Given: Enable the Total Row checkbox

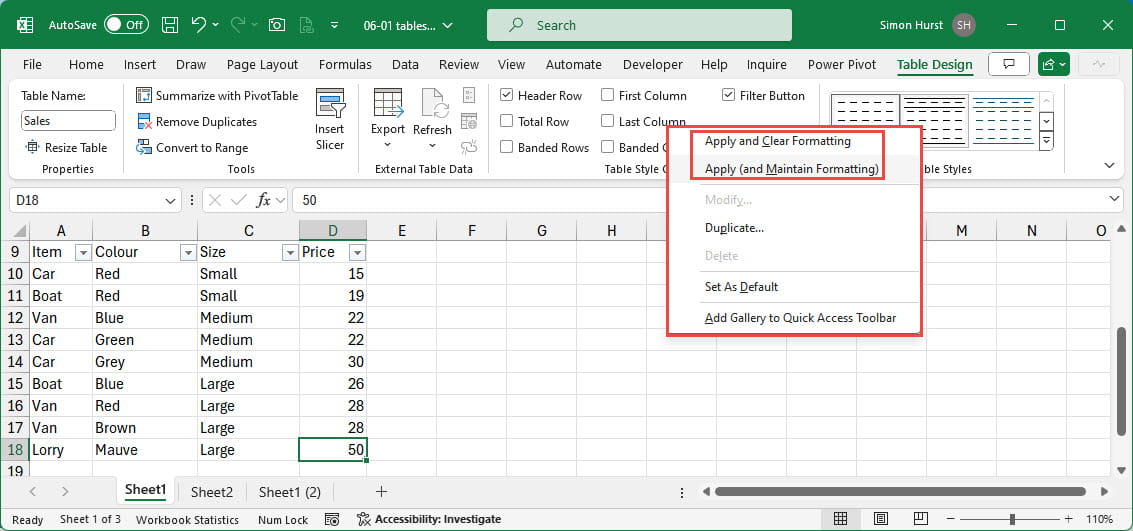Looking at the screenshot, I should pos(507,122).
